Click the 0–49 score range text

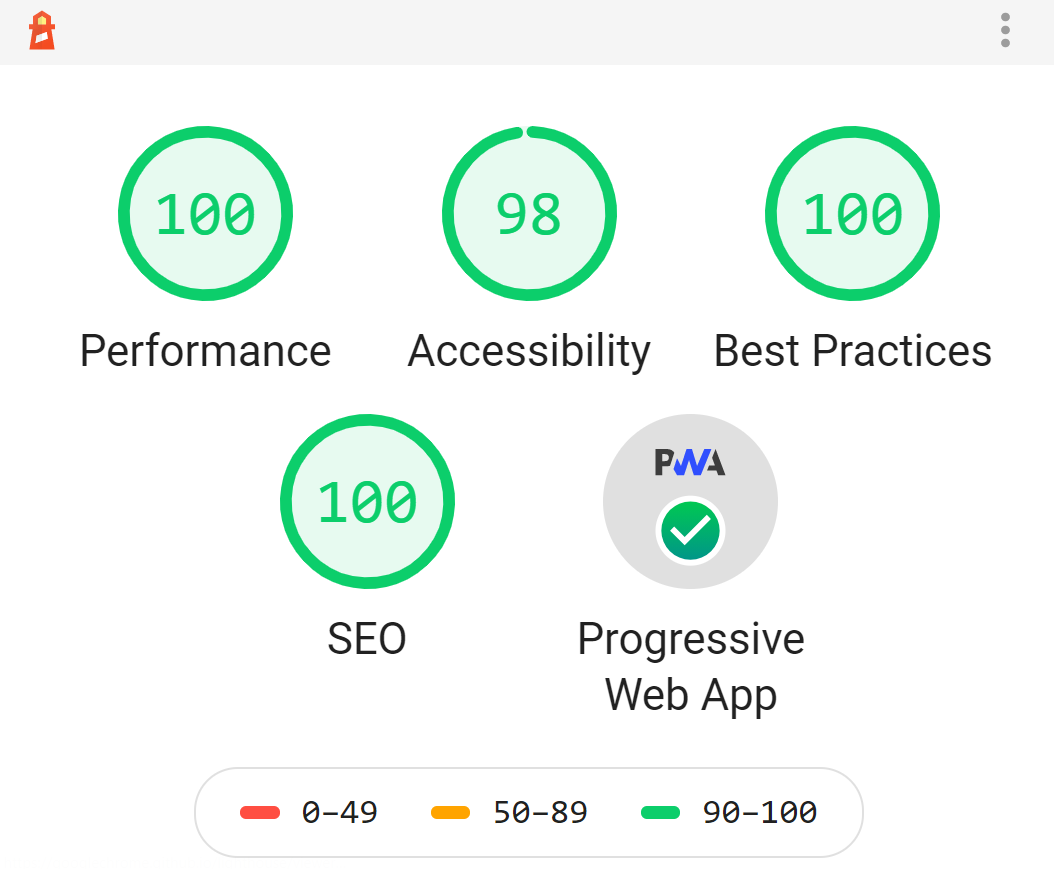pyautogui.click(x=339, y=813)
